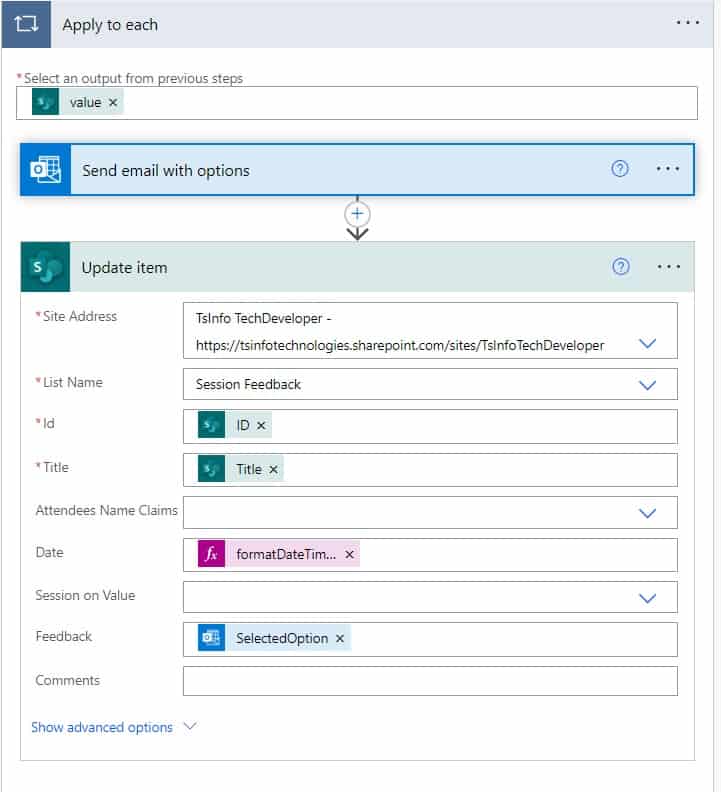Click inside the Comments input field
721x792 pixels.
coord(430,681)
